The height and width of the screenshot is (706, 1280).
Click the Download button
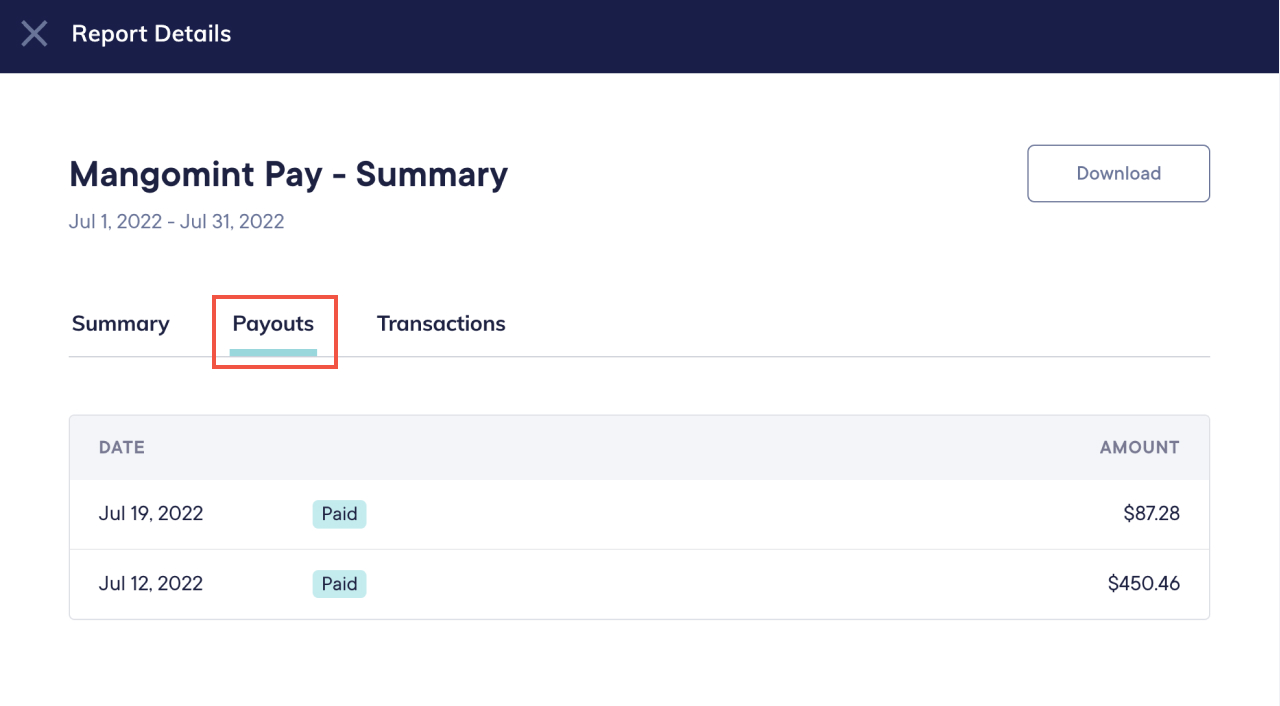point(1118,173)
